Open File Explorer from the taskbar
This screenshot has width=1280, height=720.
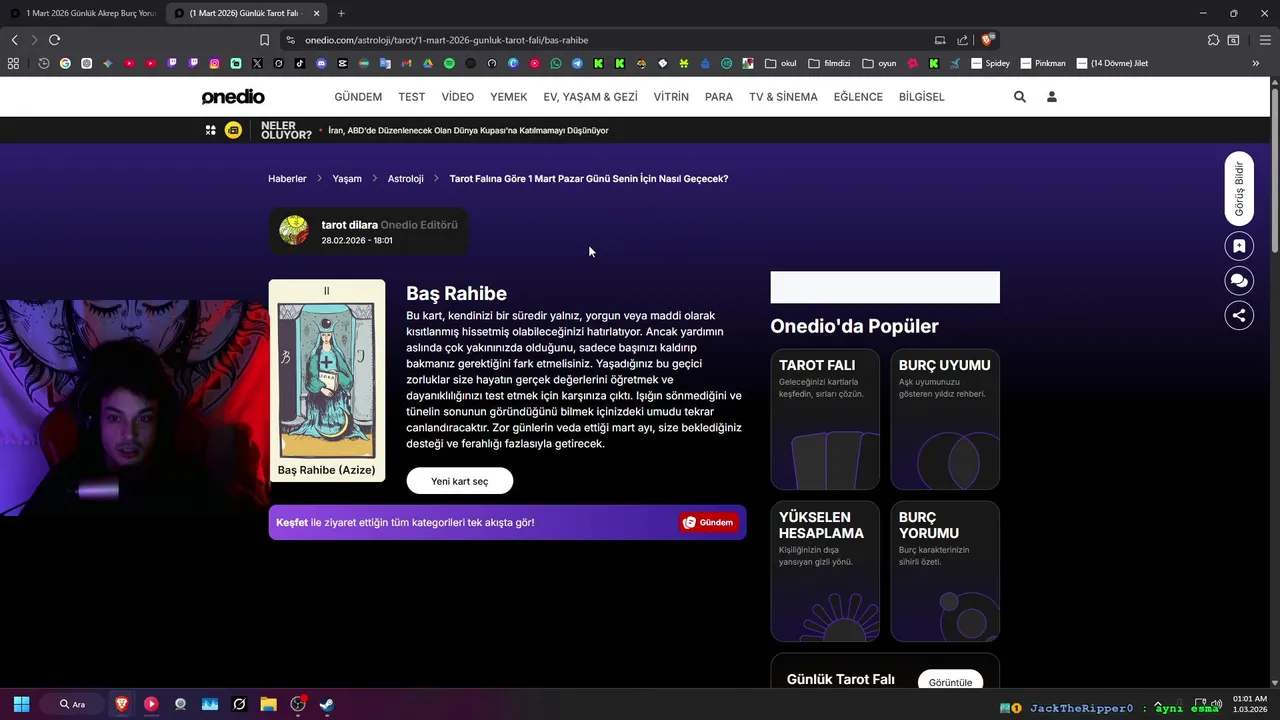point(268,704)
